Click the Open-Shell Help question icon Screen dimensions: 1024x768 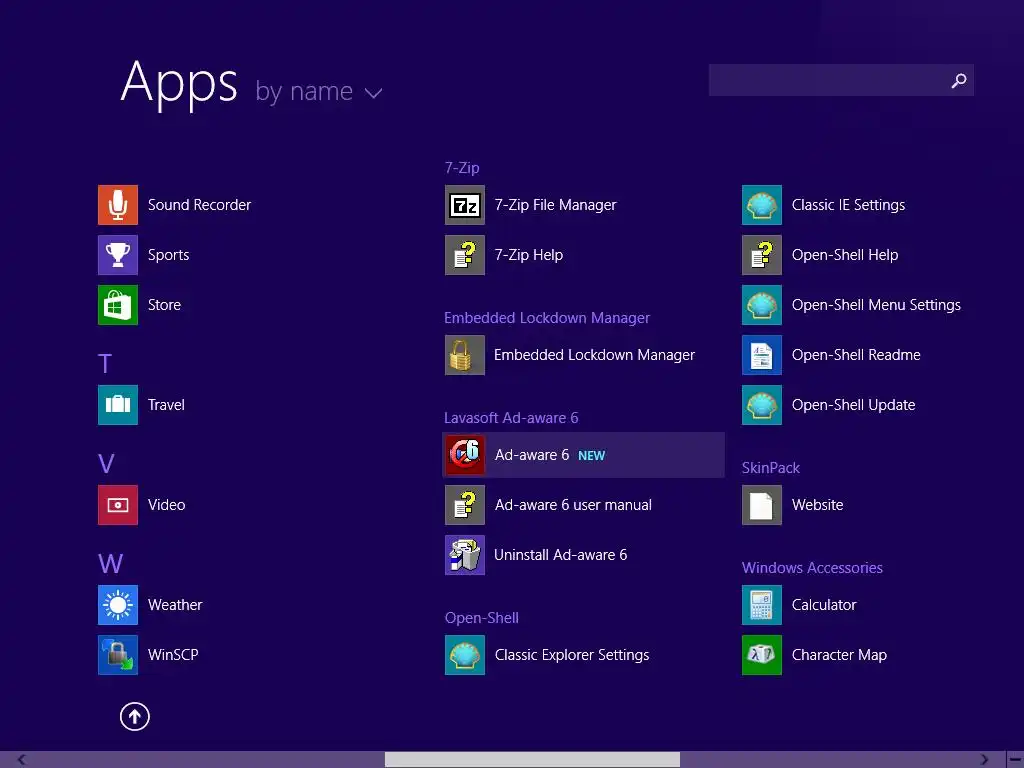tap(761, 255)
